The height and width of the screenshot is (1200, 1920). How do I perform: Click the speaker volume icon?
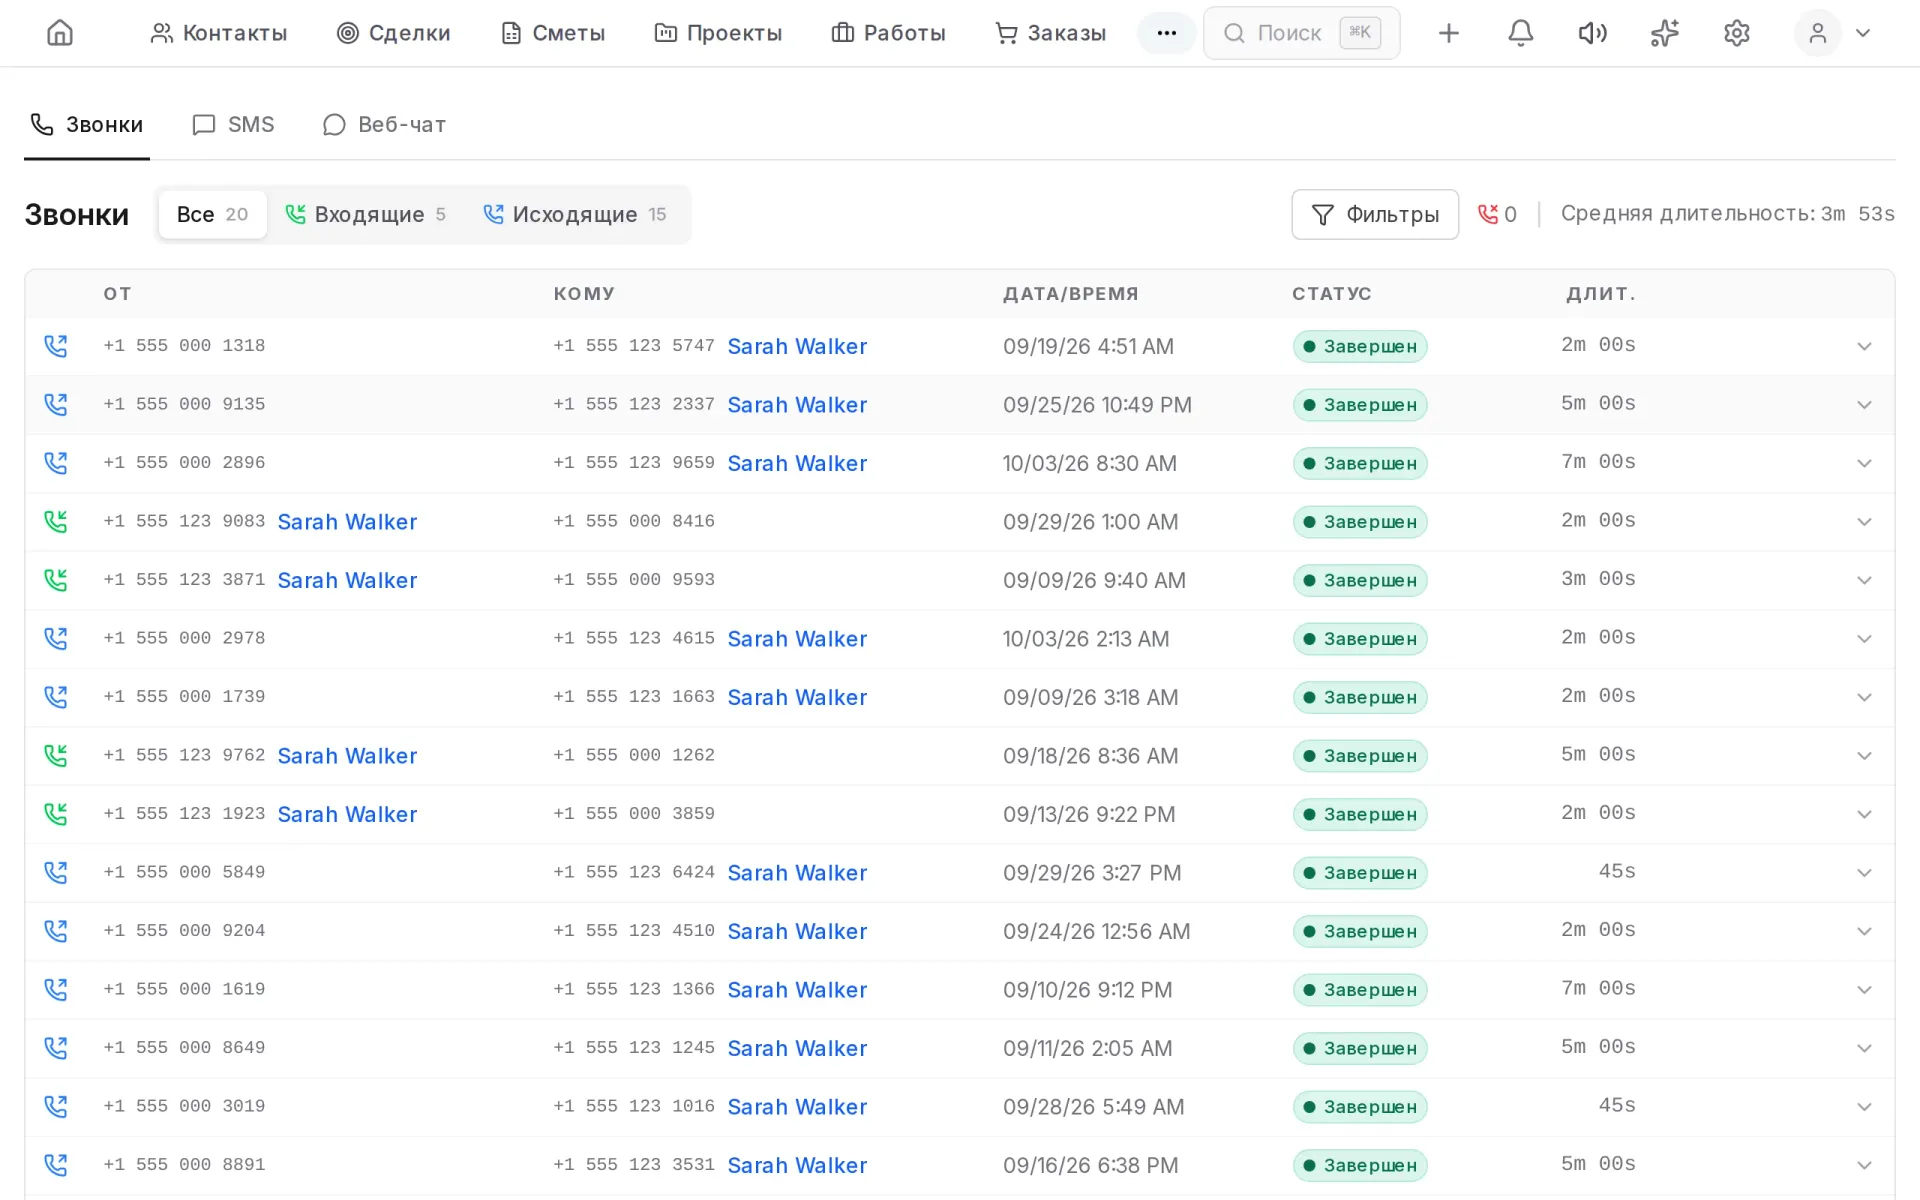click(1592, 33)
